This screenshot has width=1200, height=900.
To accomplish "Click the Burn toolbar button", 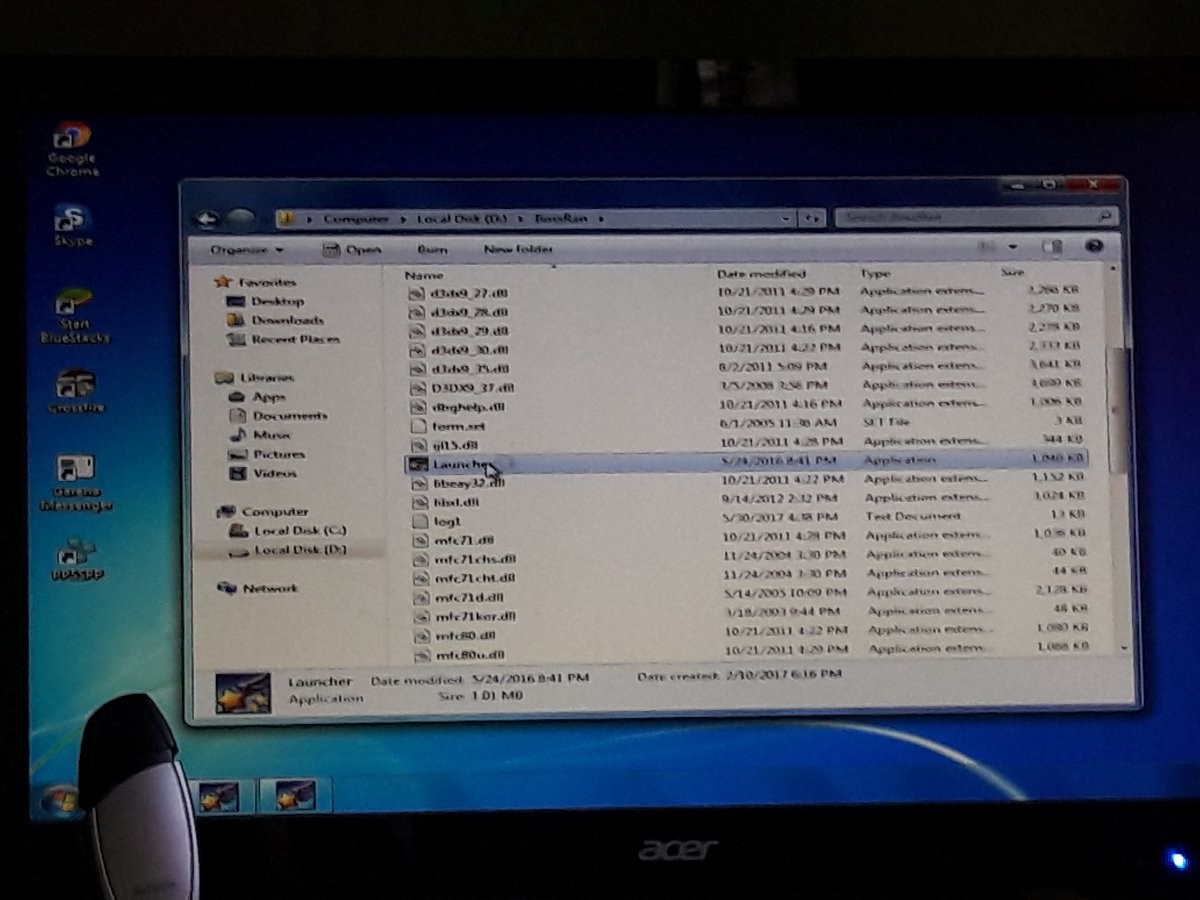I will (x=432, y=249).
